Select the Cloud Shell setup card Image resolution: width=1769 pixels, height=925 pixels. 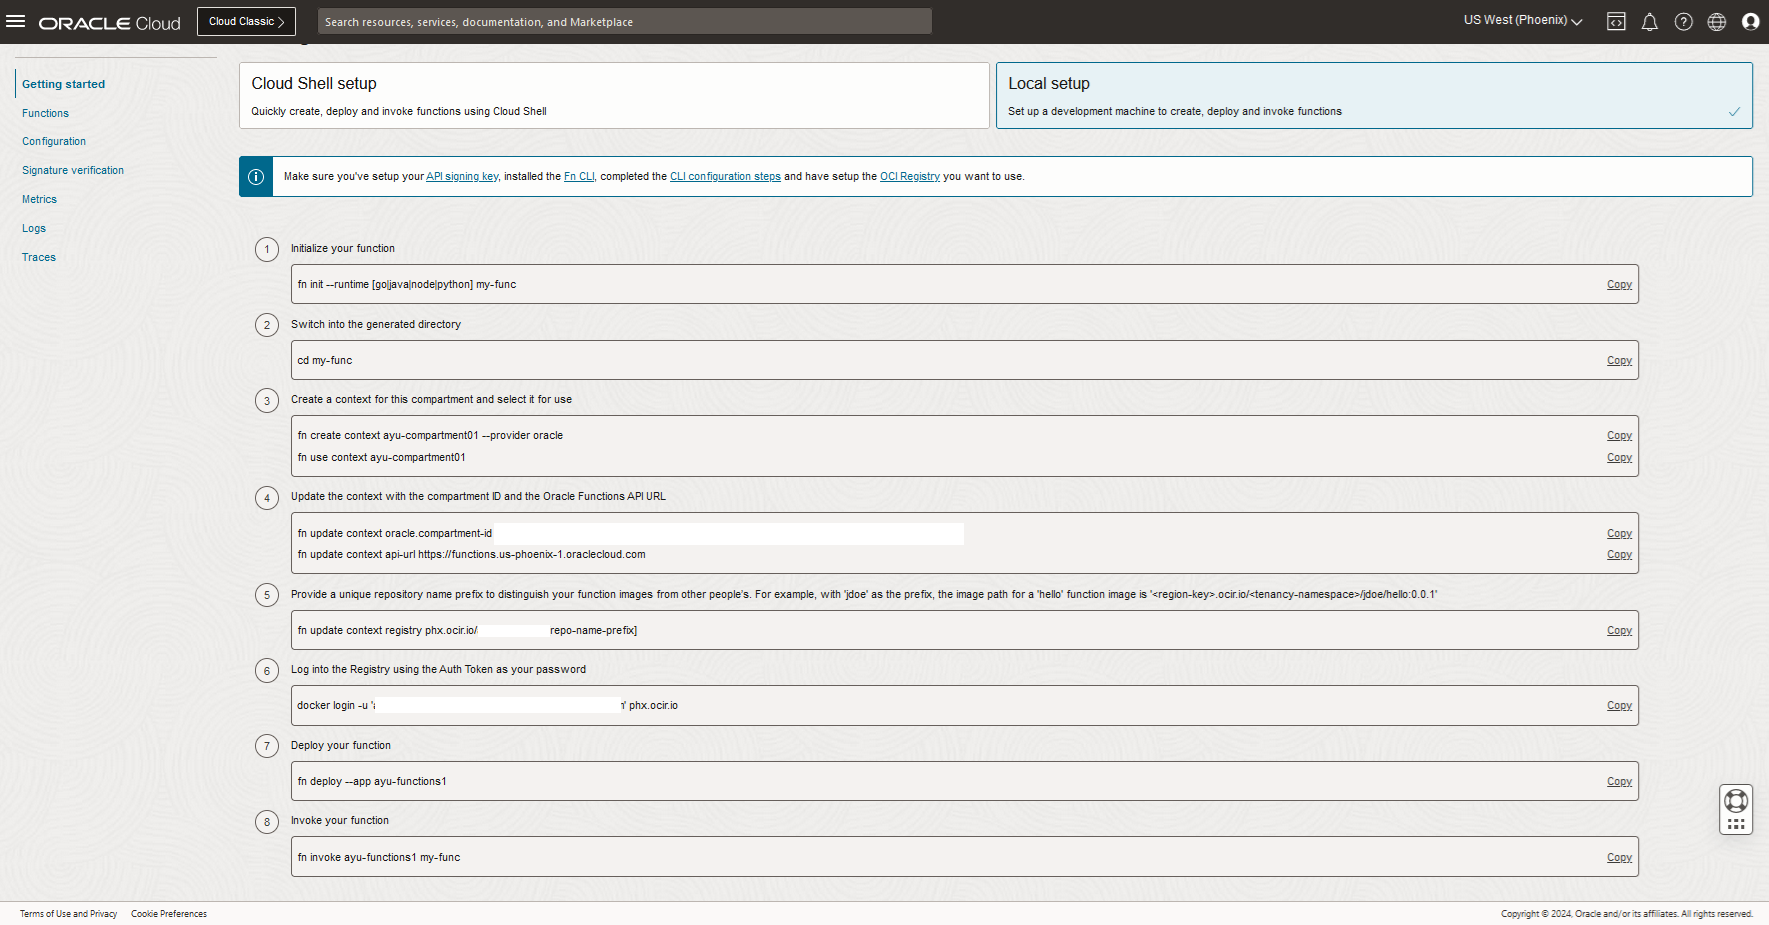click(614, 96)
